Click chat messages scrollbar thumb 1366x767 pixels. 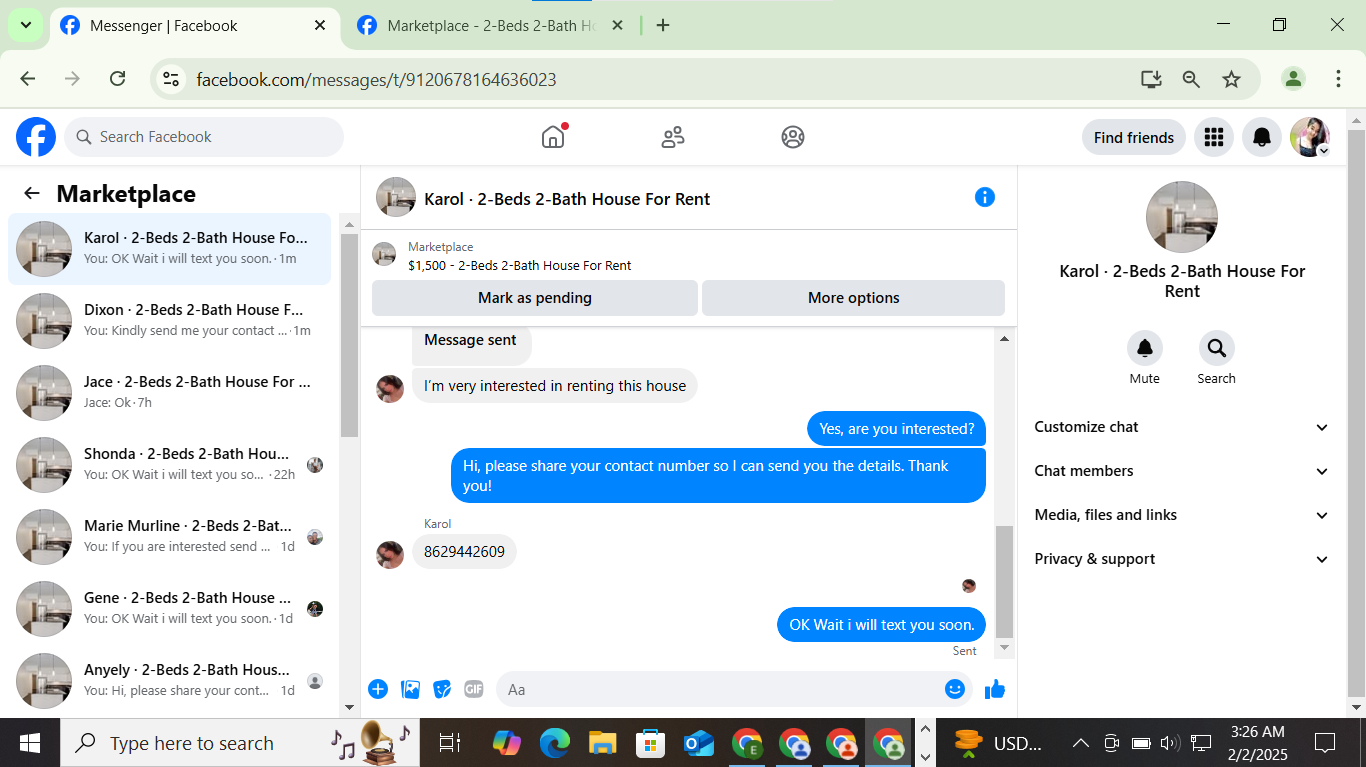[x=1004, y=582]
